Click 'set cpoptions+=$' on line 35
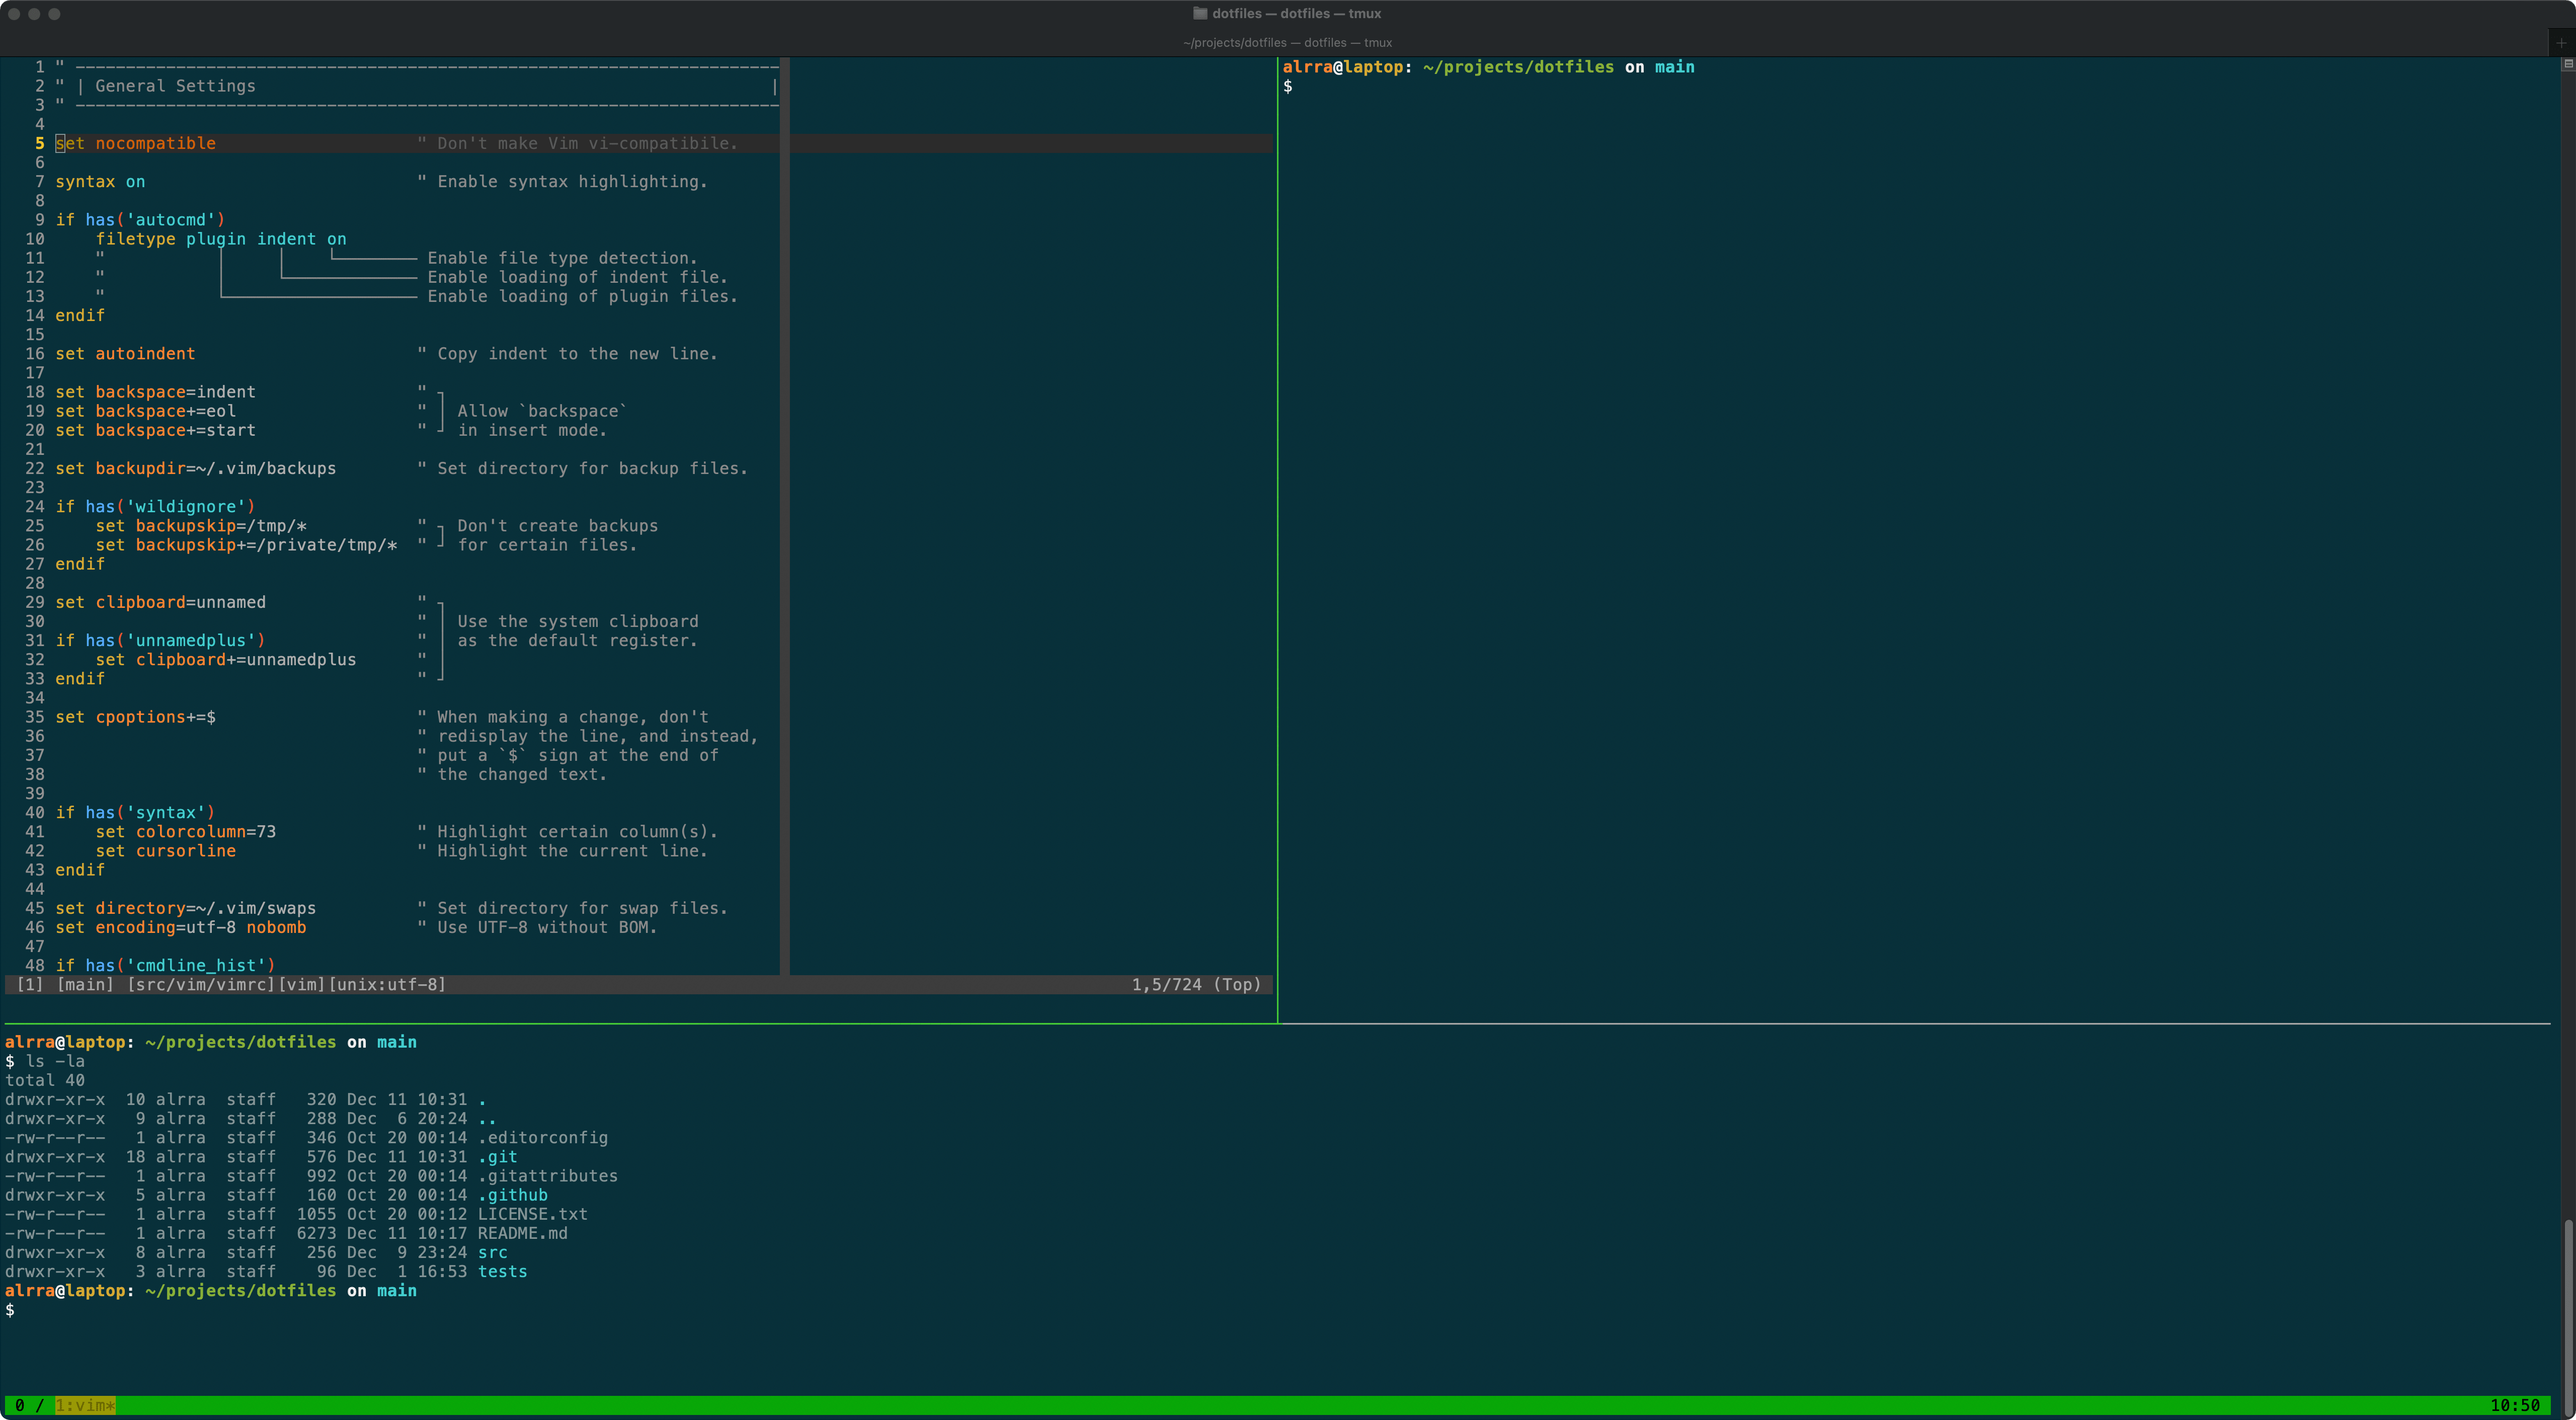The height and width of the screenshot is (1420, 2576). coord(135,717)
